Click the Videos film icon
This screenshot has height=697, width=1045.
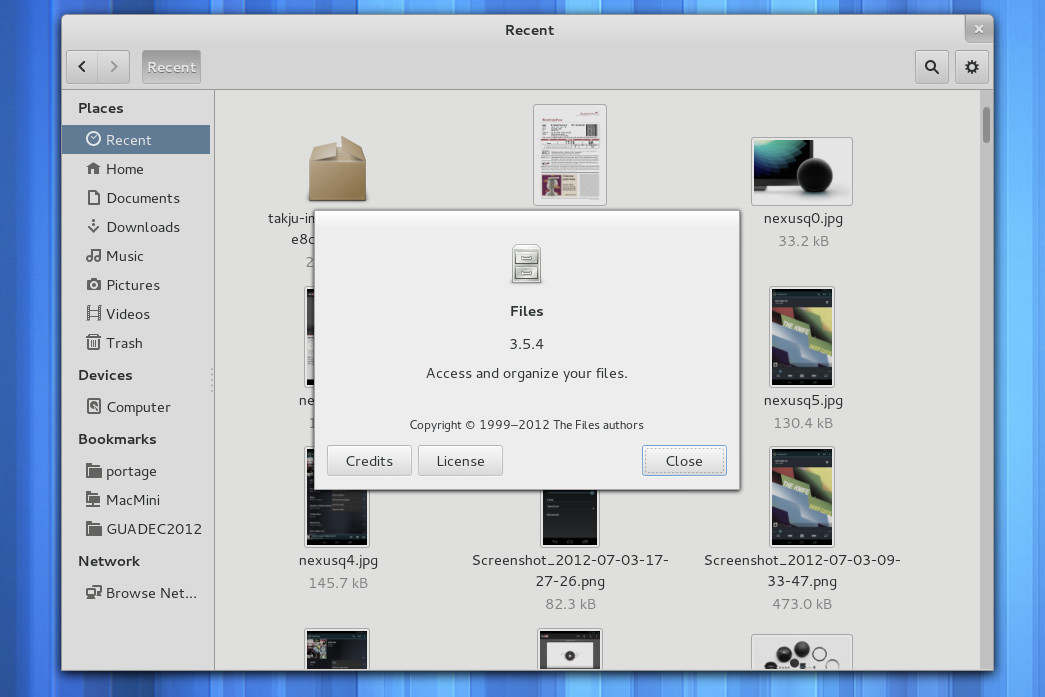pos(94,313)
